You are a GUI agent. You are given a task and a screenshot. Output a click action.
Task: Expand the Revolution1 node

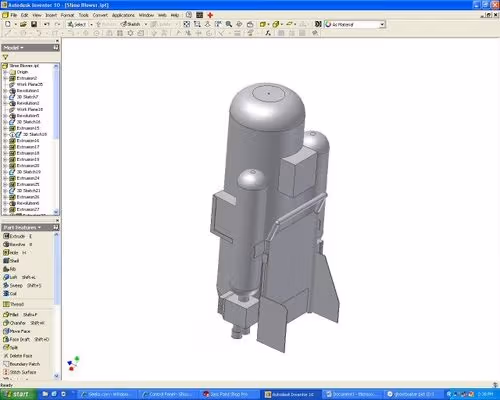(5, 91)
